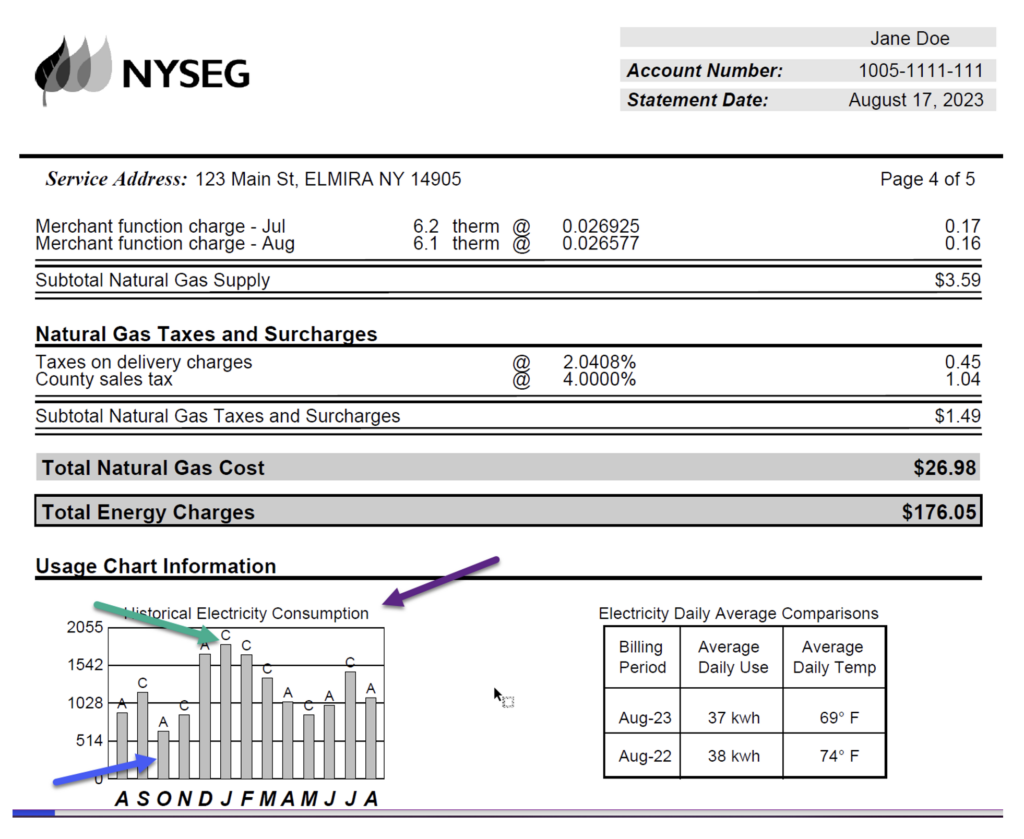Click the Account Number label

click(x=704, y=71)
